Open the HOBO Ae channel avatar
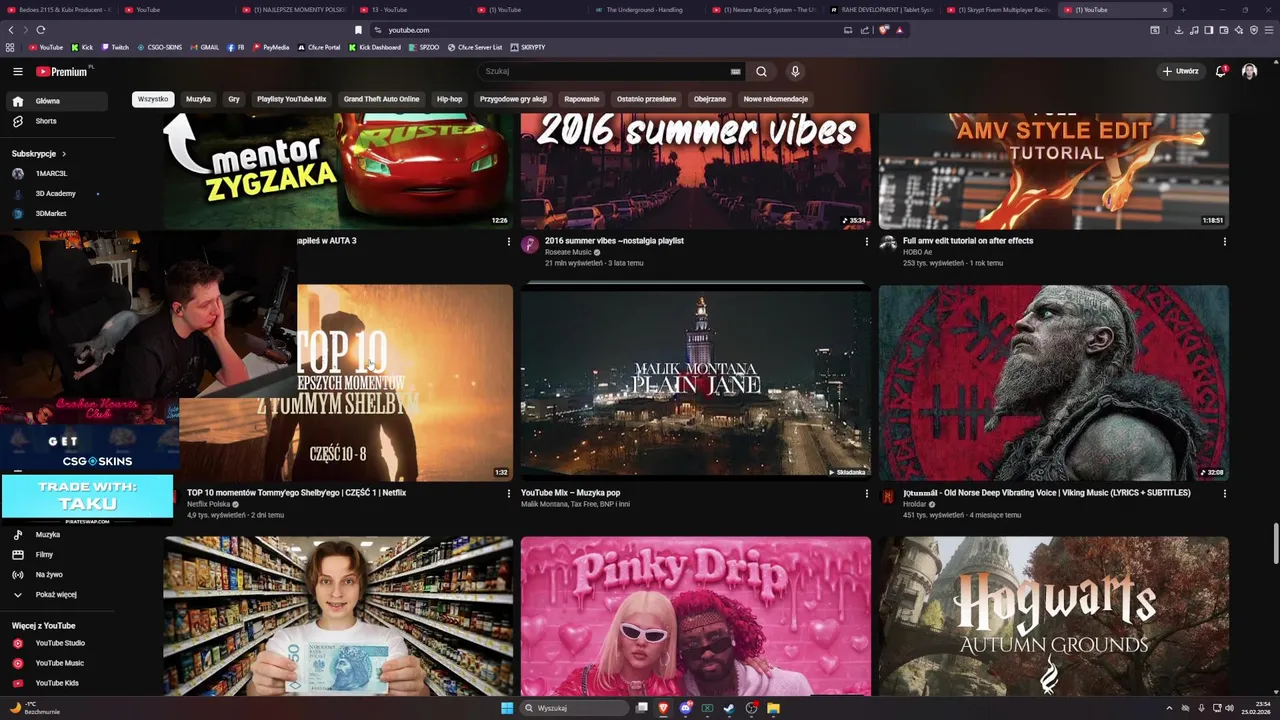The width and height of the screenshot is (1280, 720). pos(888,244)
